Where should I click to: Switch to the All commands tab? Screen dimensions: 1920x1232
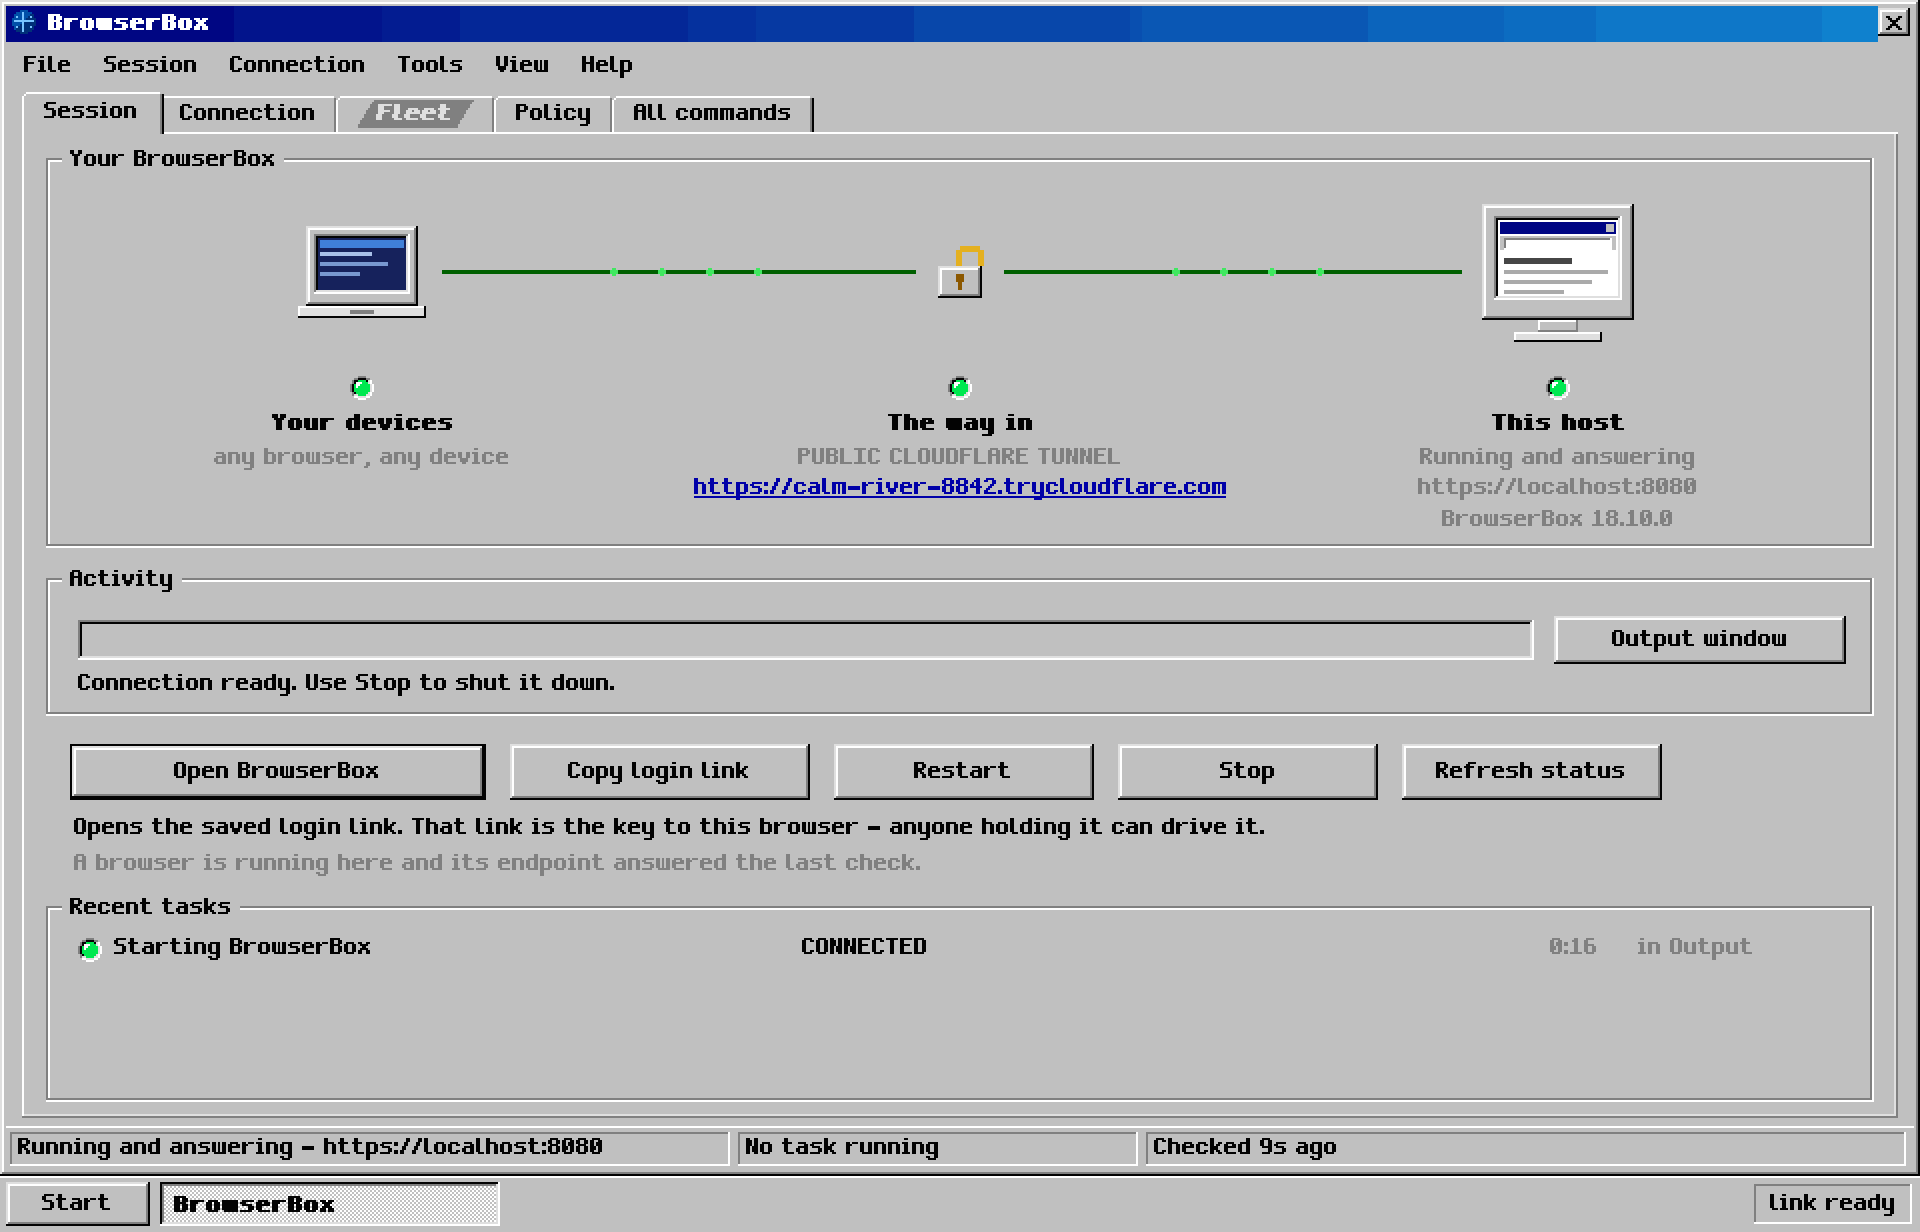pos(712,113)
